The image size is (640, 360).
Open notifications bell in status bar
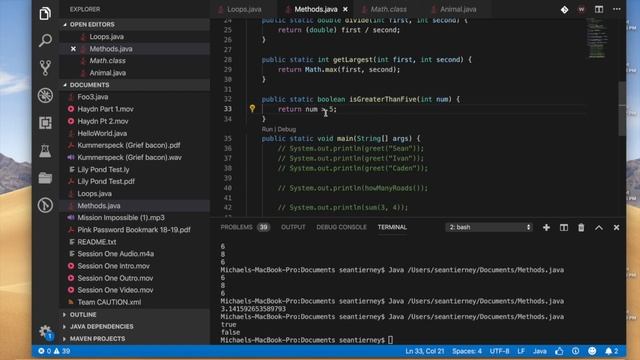611,351
